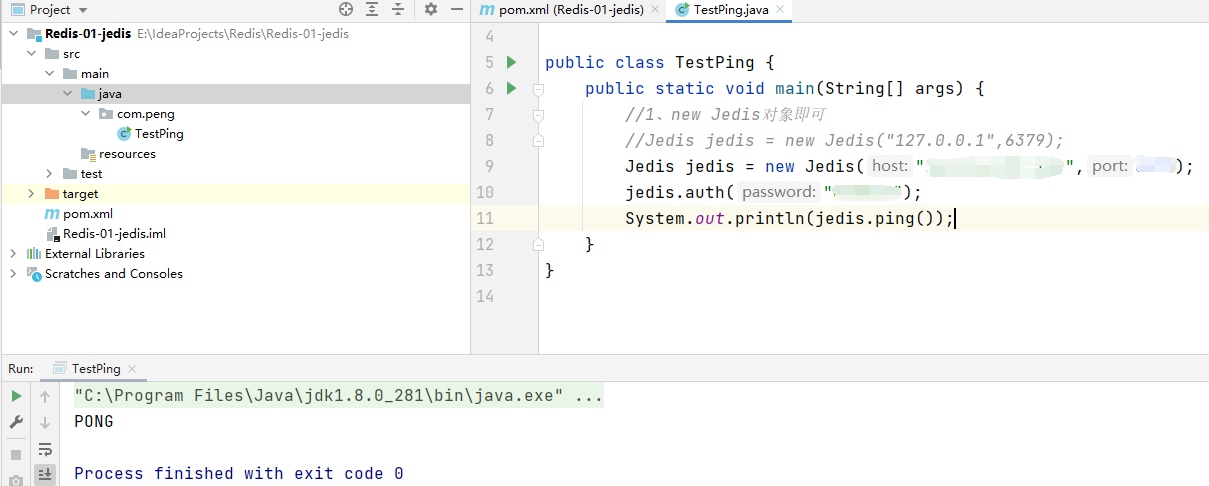
Task: Click the 'Run:' panel label
Action: coord(21,369)
